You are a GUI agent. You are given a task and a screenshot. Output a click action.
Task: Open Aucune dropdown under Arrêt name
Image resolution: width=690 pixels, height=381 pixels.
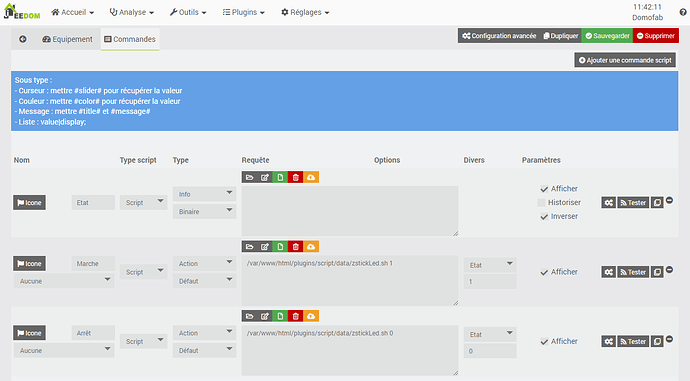tap(64, 350)
